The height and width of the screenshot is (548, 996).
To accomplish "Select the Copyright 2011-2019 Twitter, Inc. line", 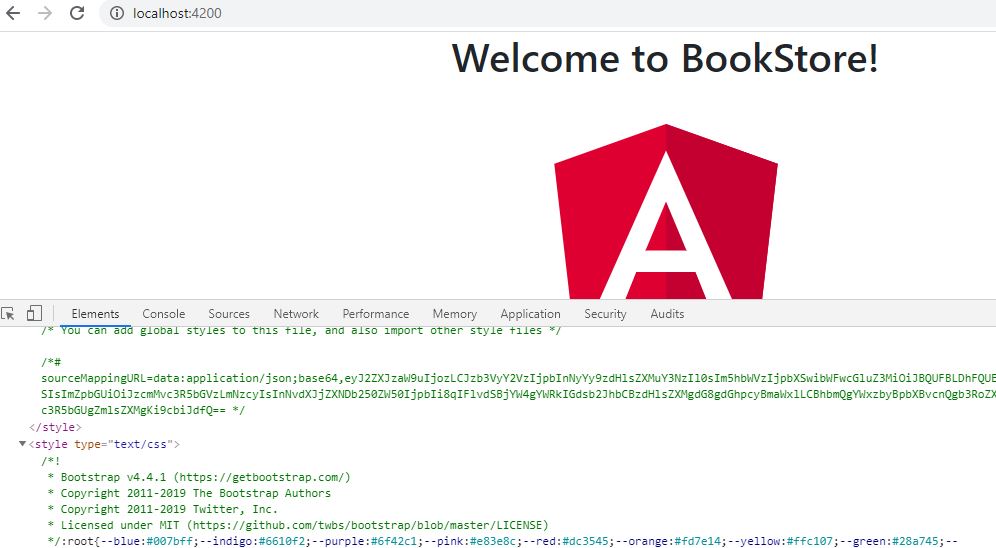I will pyautogui.click(x=163, y=509).
